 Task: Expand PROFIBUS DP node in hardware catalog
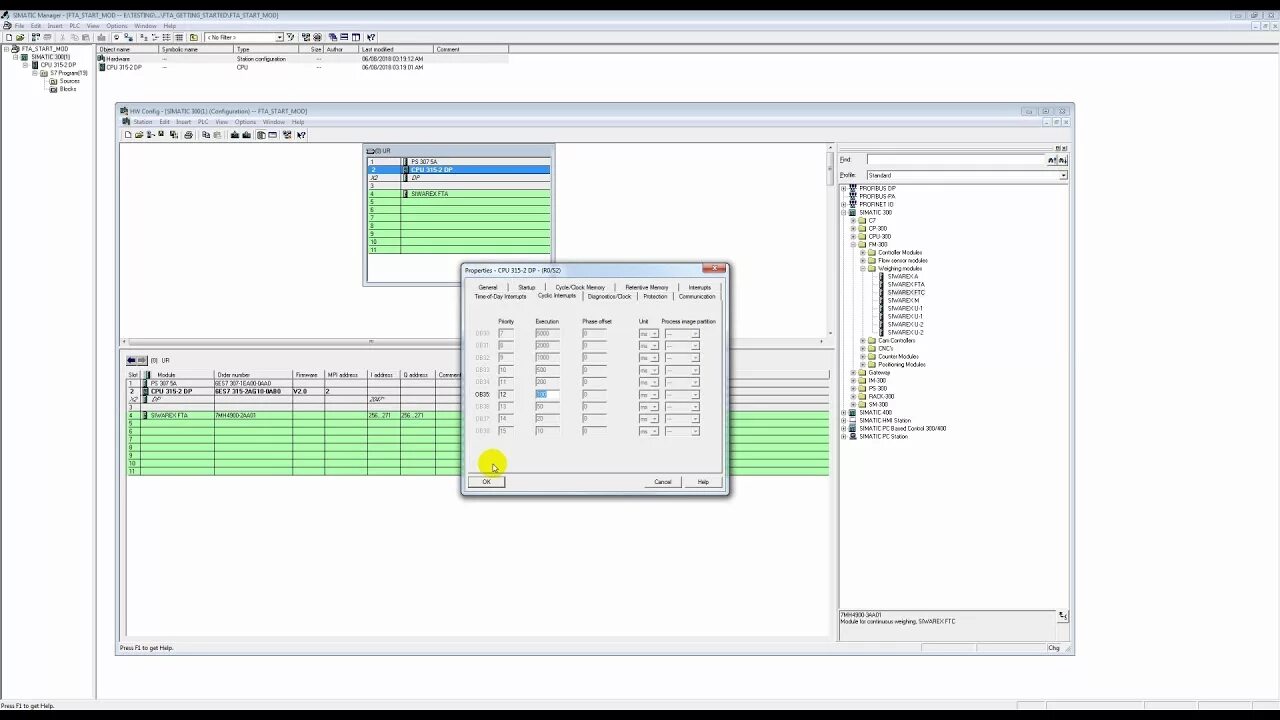[x=844, y=188]
